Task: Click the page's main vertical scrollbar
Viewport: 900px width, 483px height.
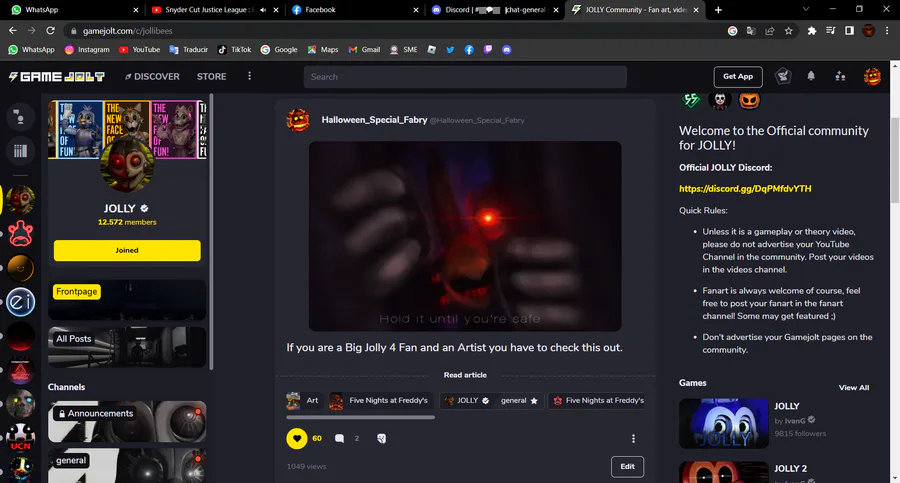Action: pos(895,160)
